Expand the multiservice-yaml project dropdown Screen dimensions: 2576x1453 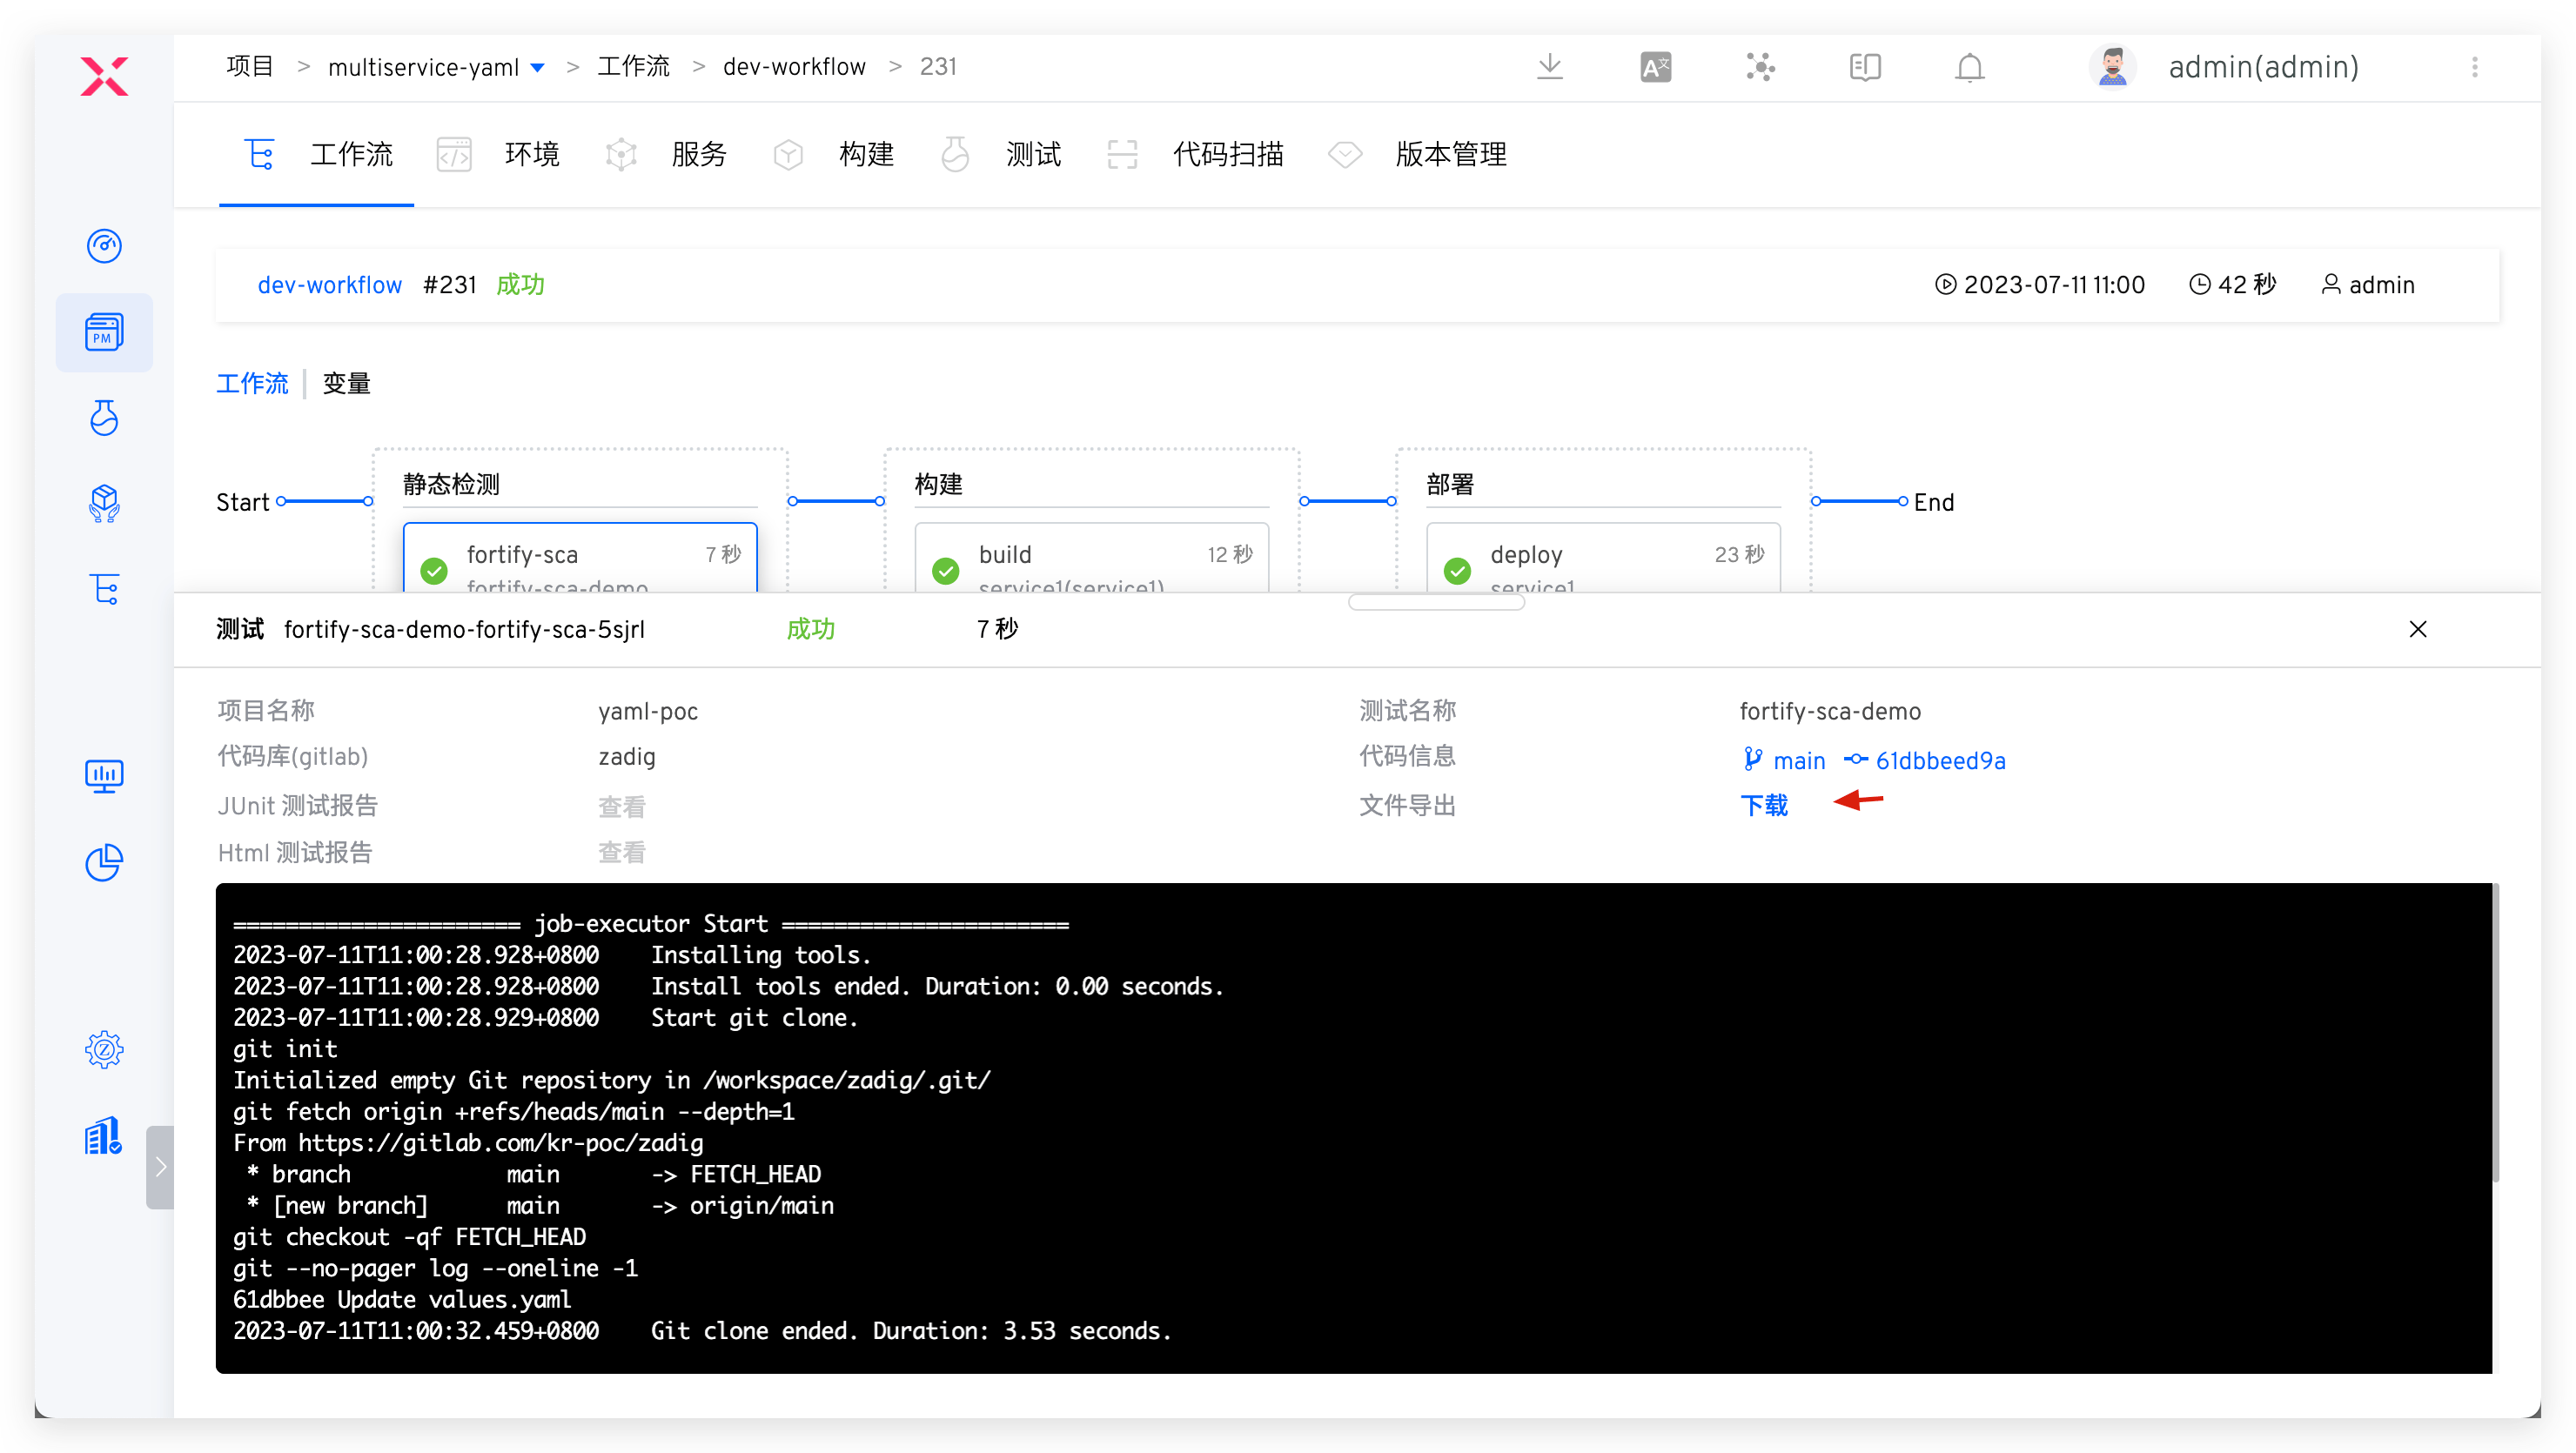538,68
